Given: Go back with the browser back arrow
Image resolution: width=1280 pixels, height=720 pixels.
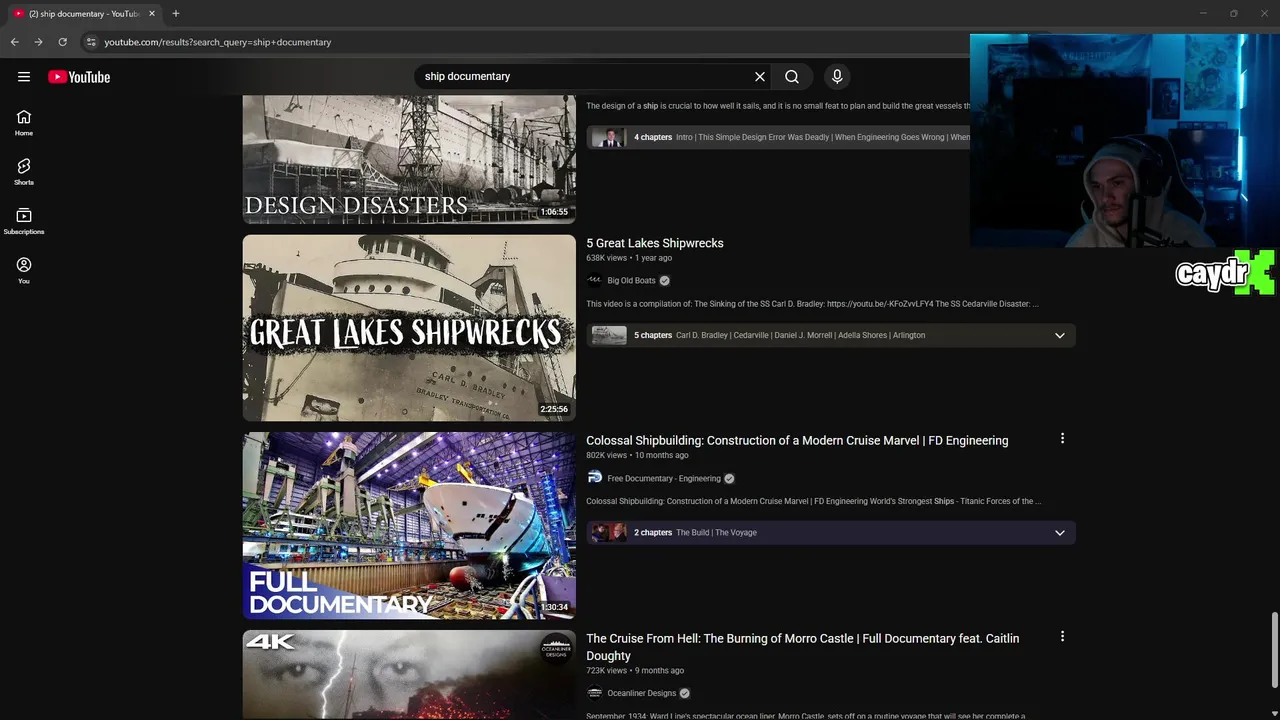Looking at the screenshot, I should 14,42.
